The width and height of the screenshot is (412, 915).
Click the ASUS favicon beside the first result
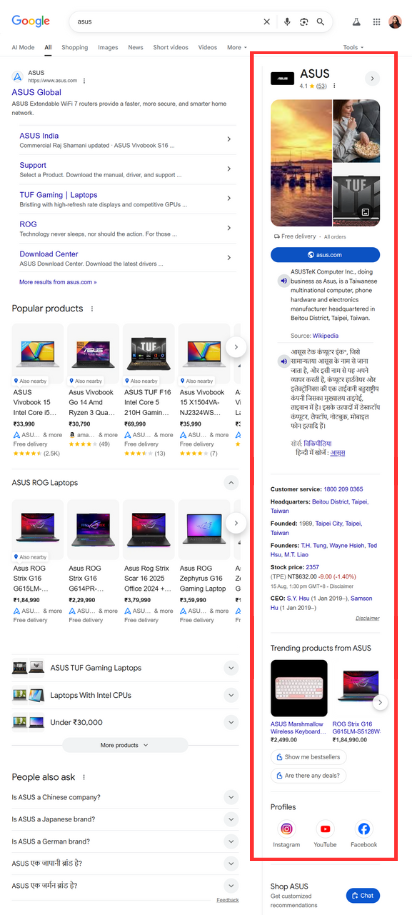pos(17,76)
